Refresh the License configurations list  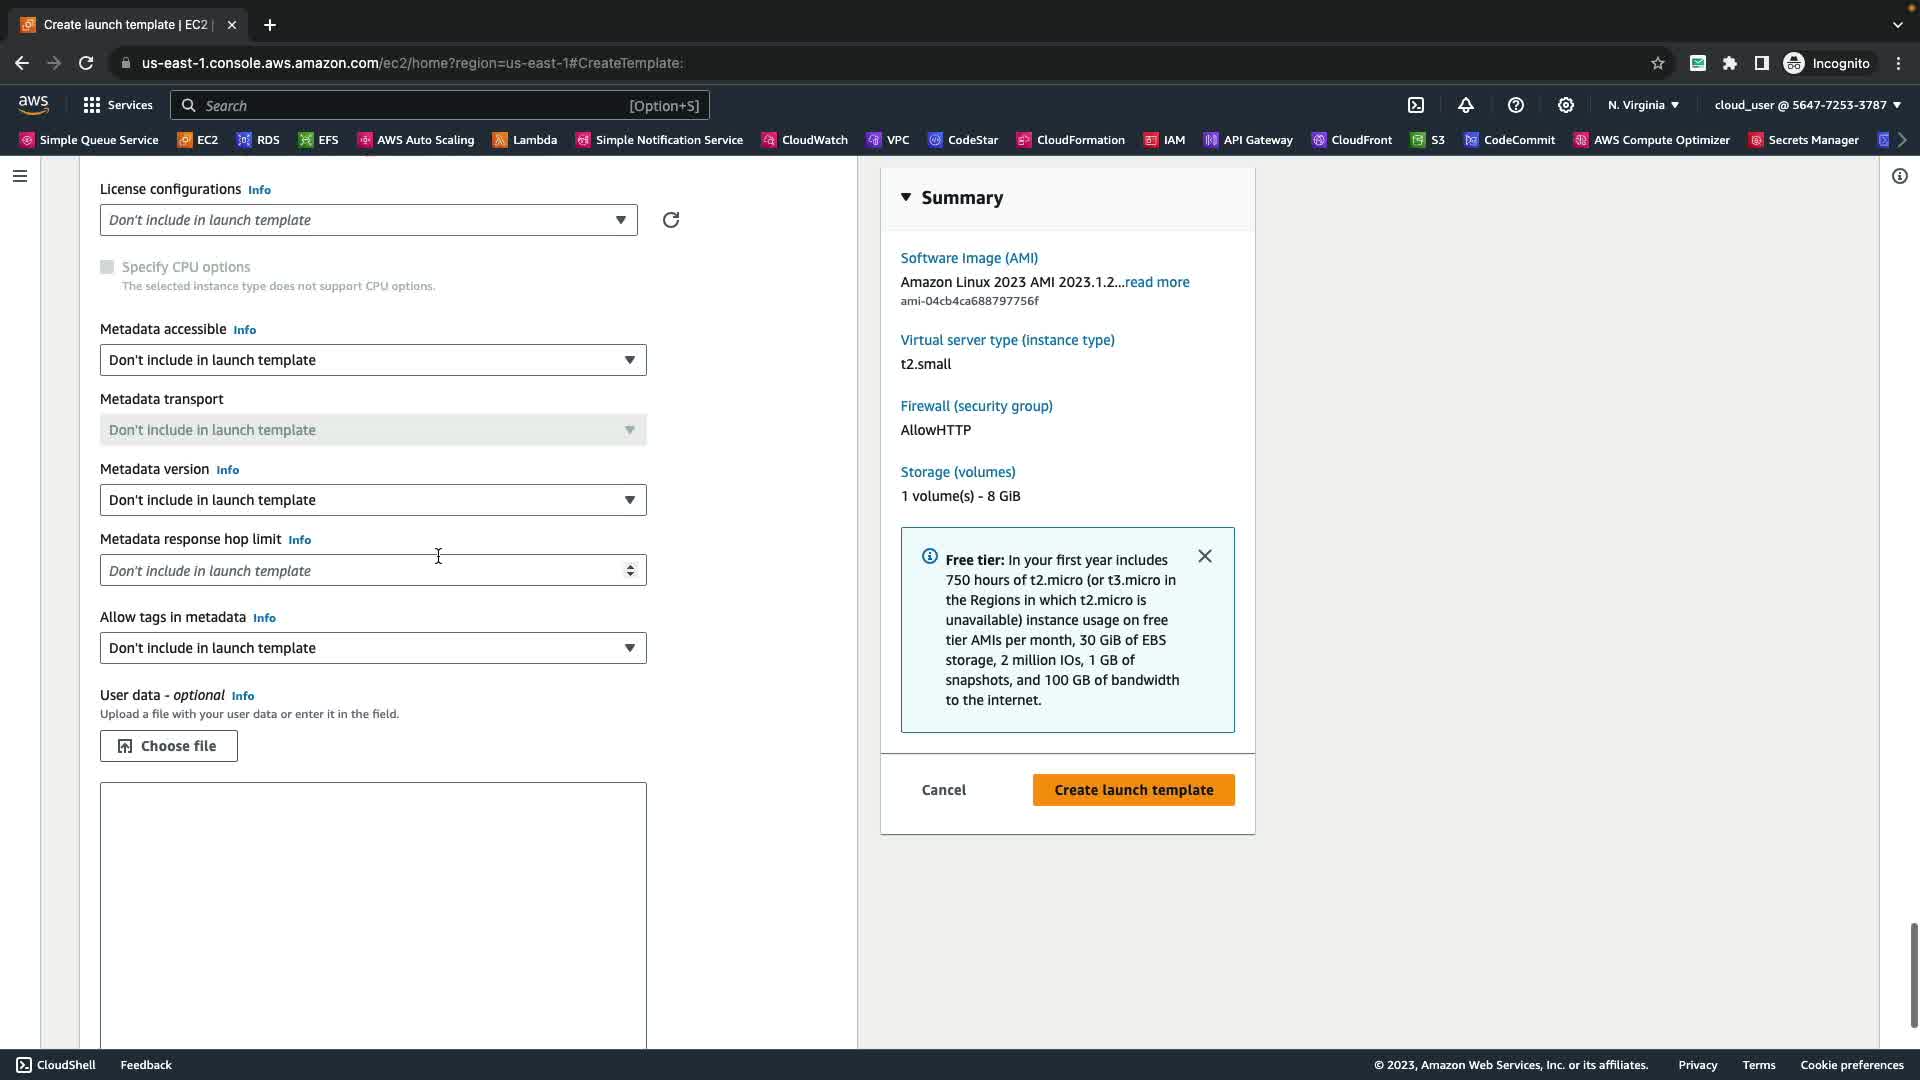point(671,220)
